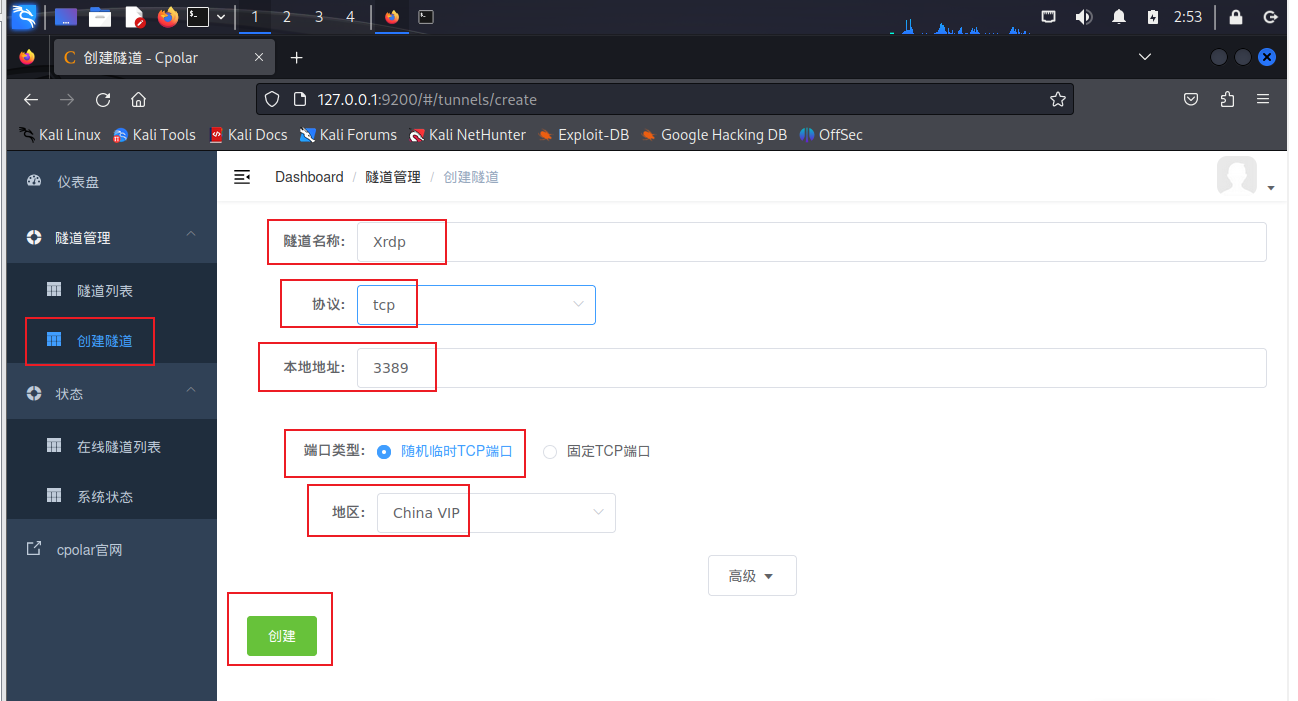This screenshot has width=1298, height=701.
Task: Open the OffSec bookmark
Action: coord(831,135)
